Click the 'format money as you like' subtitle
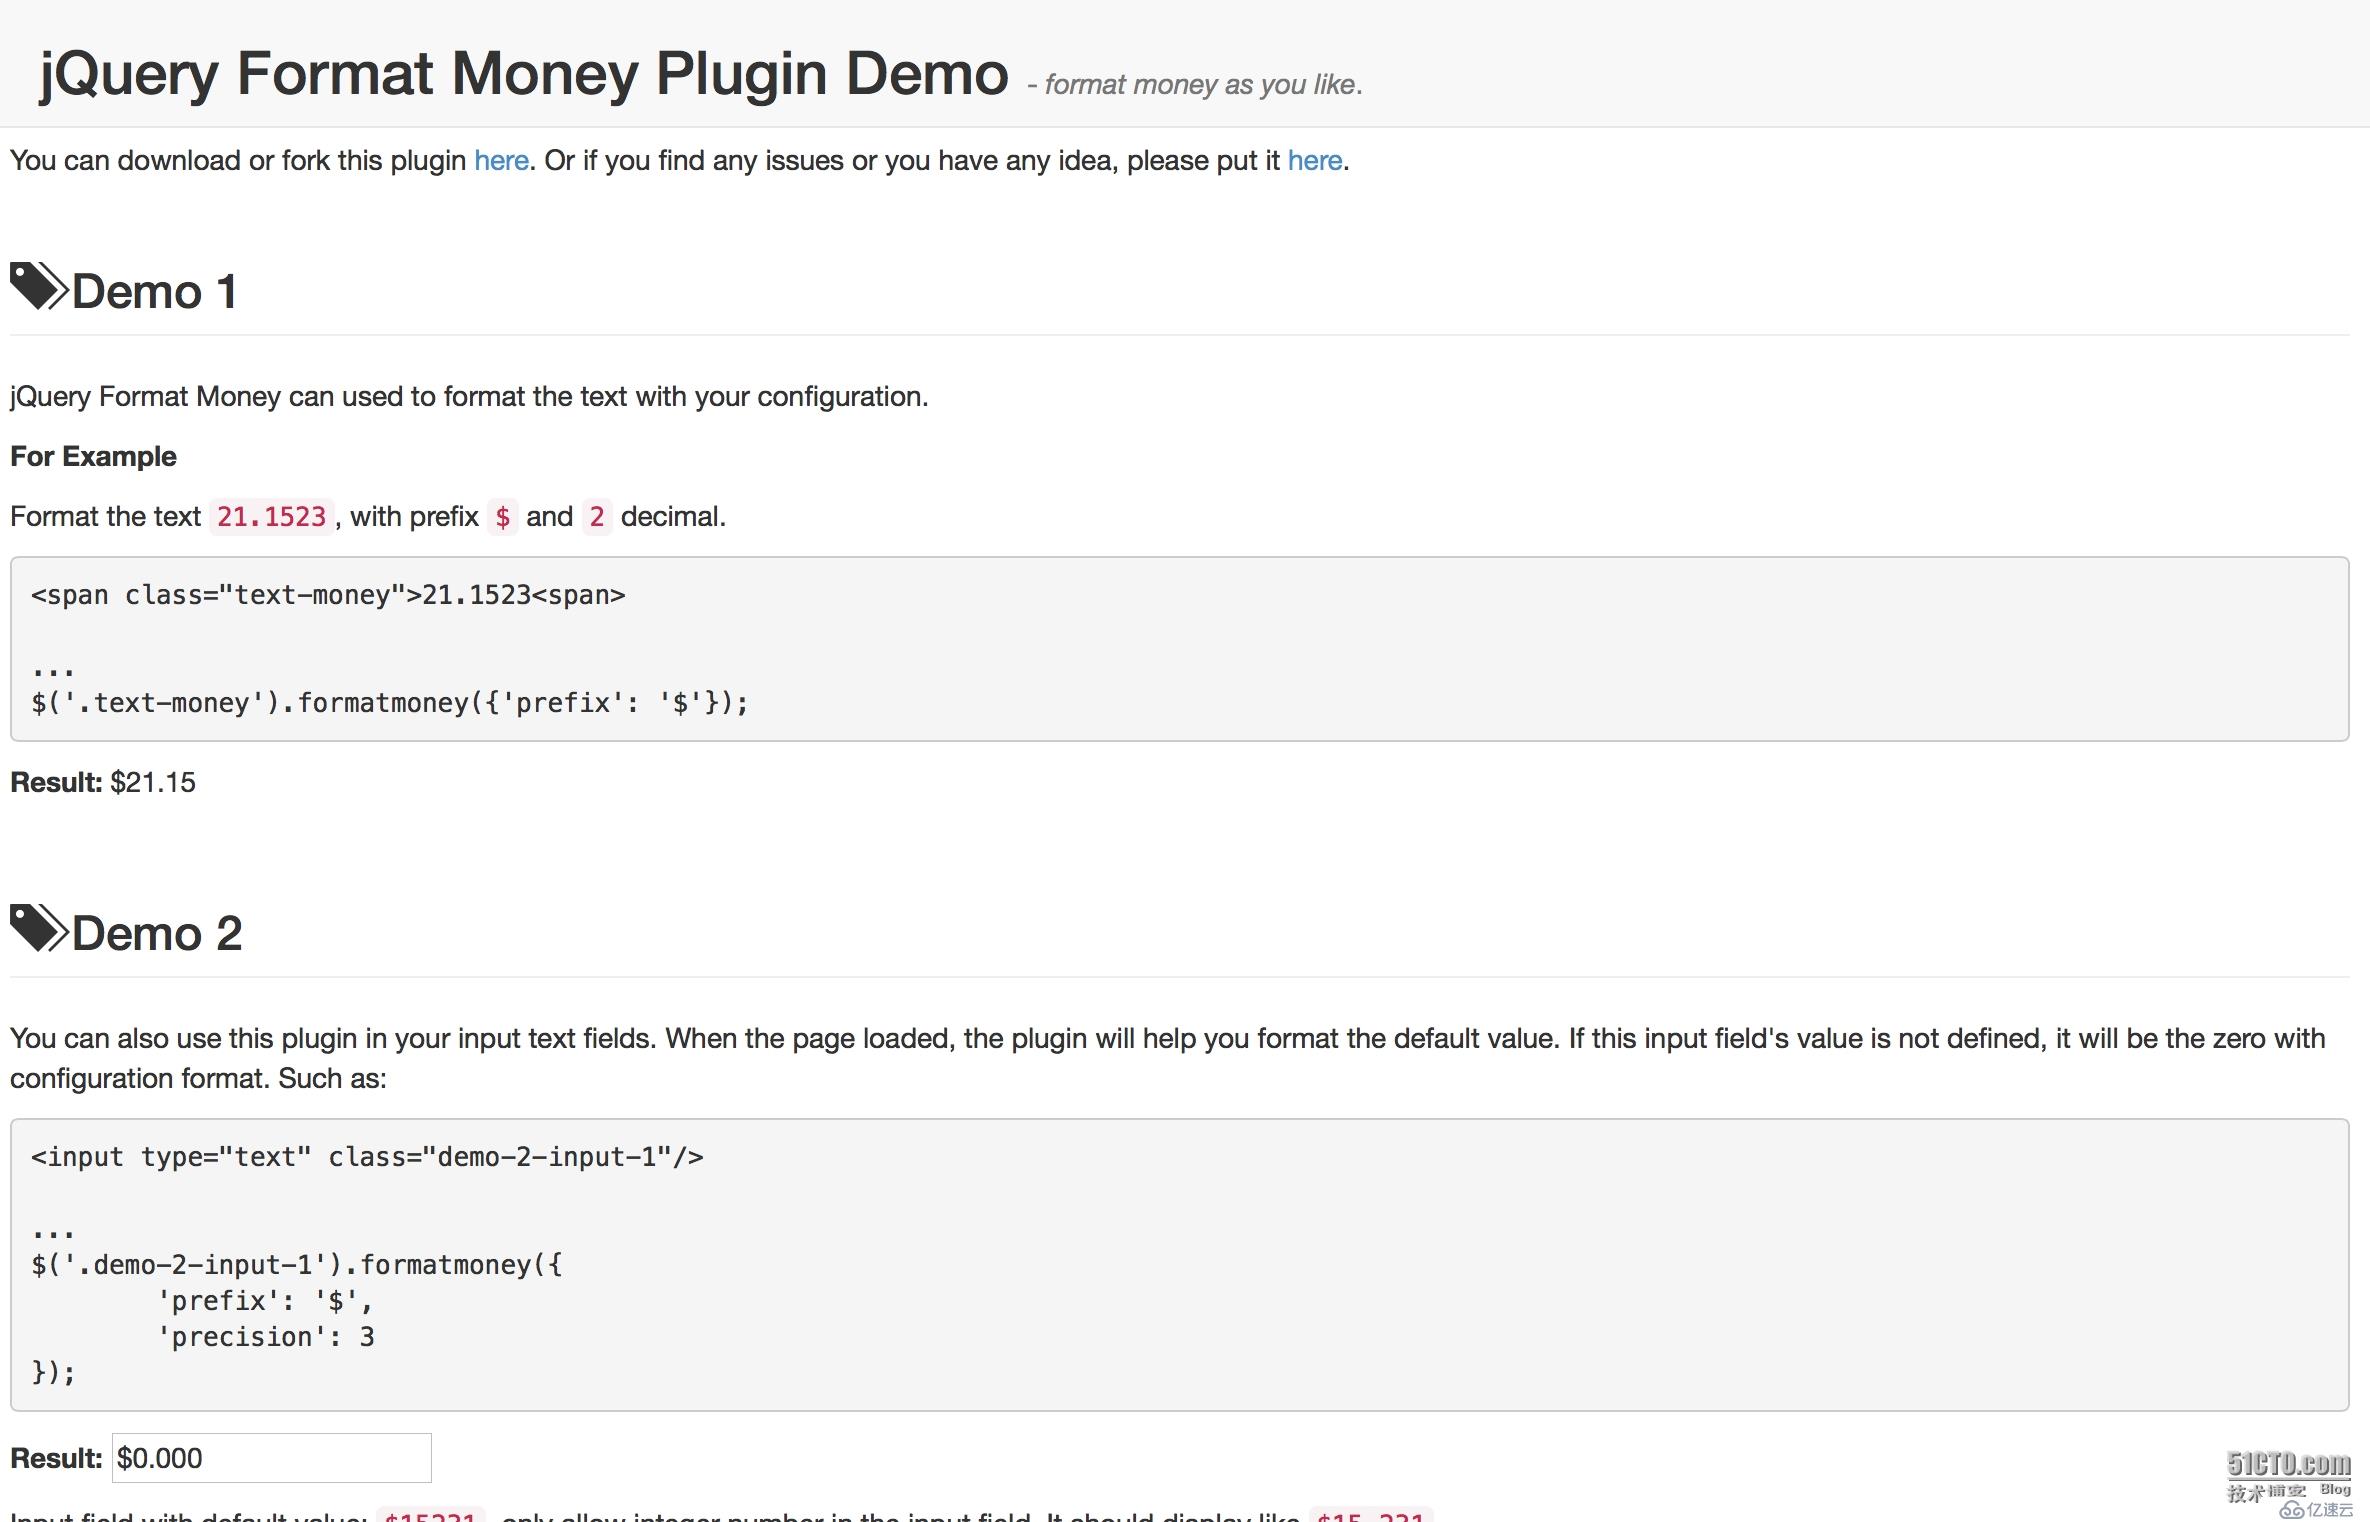2370x1522 pixels. click(x=1195, y=85)
